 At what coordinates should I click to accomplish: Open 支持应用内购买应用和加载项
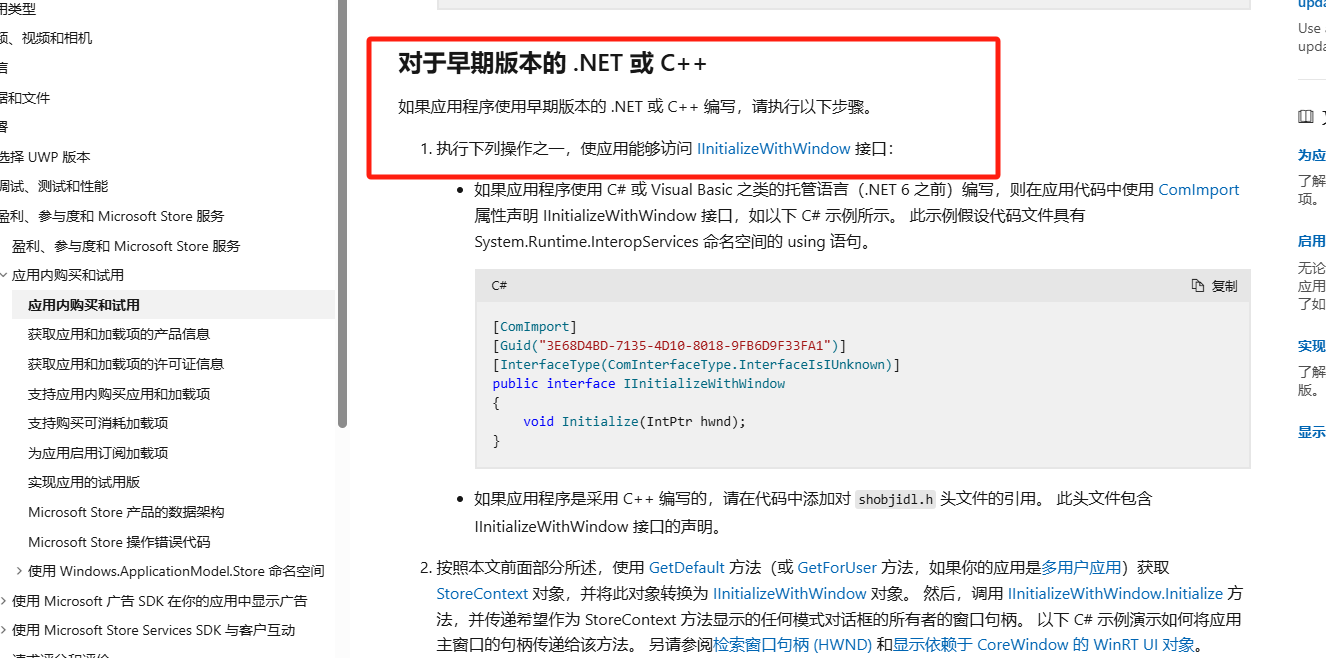click(119, 394)
